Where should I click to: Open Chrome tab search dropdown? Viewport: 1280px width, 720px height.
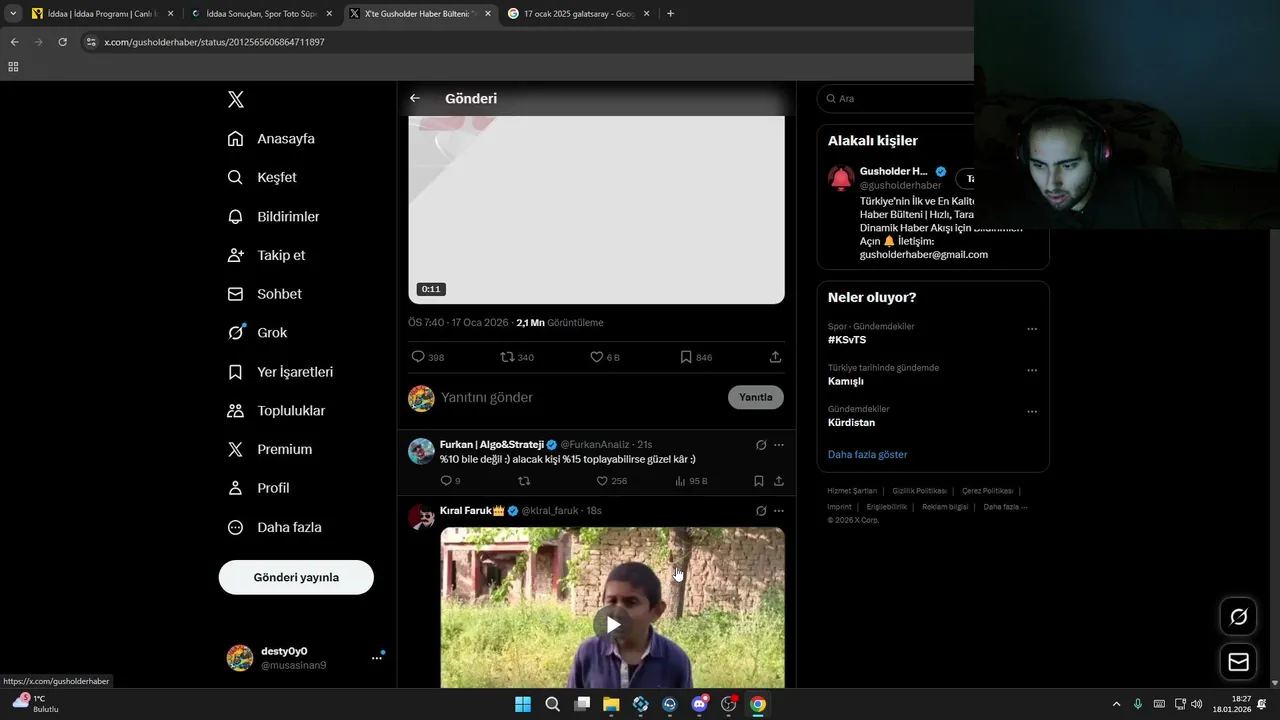[13, 14]
